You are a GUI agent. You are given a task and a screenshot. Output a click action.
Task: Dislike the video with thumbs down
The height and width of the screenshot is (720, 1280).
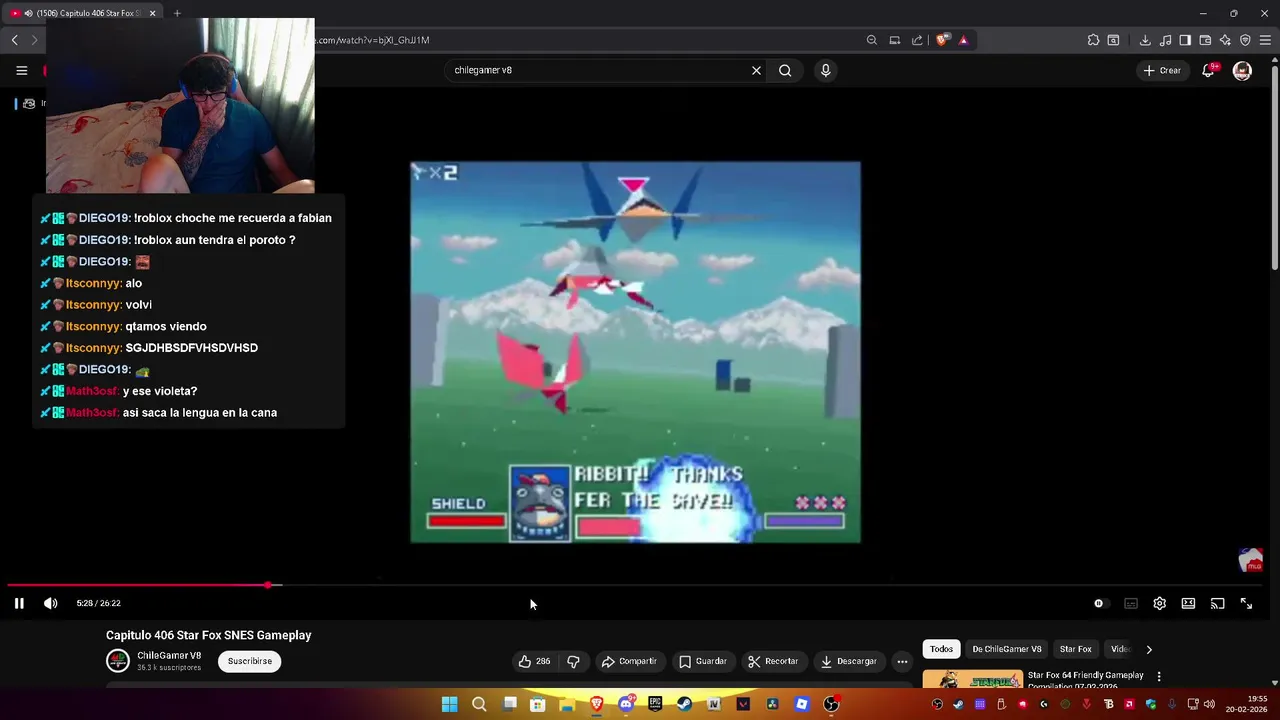[x=573, y=661]
